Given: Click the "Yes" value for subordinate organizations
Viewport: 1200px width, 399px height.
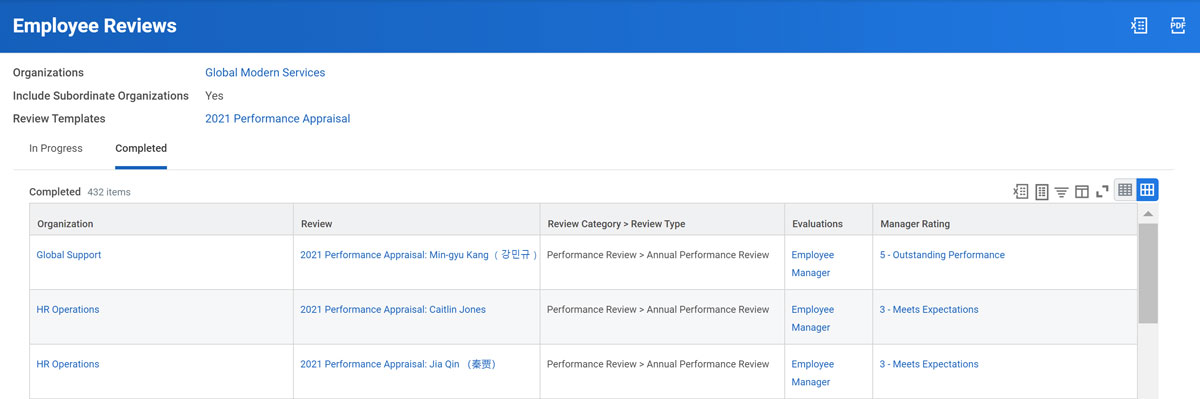Looking at the screenshot, I should pos(214,96).
